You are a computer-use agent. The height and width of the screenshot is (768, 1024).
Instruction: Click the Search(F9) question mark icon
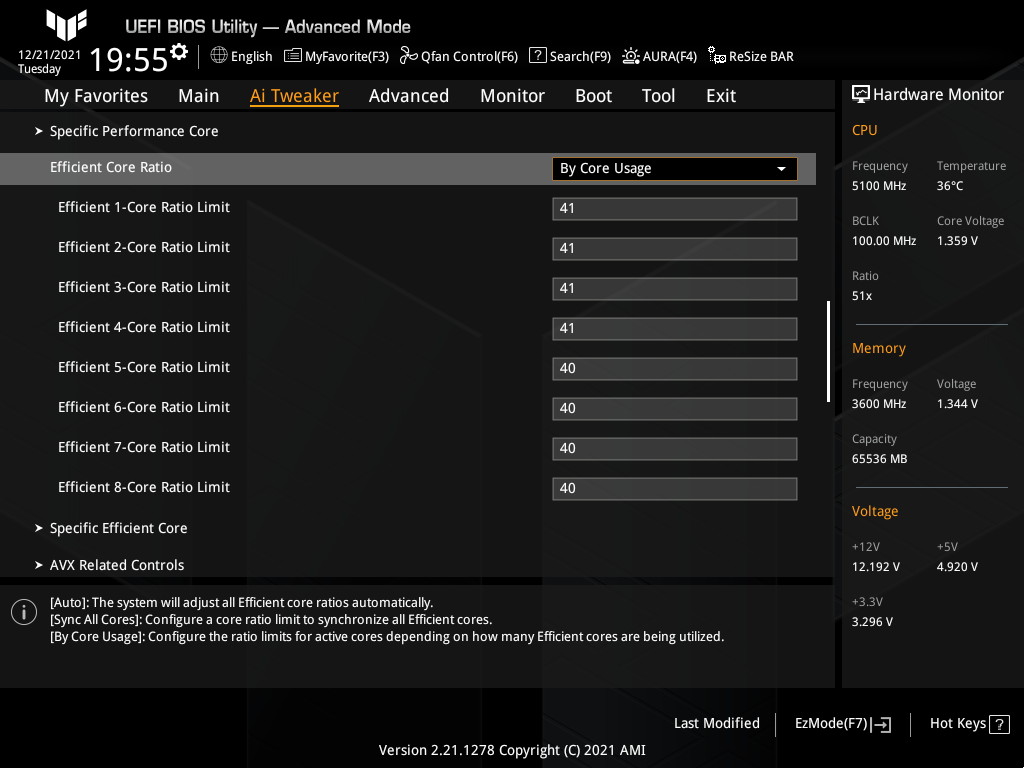(x=538, y=56)
